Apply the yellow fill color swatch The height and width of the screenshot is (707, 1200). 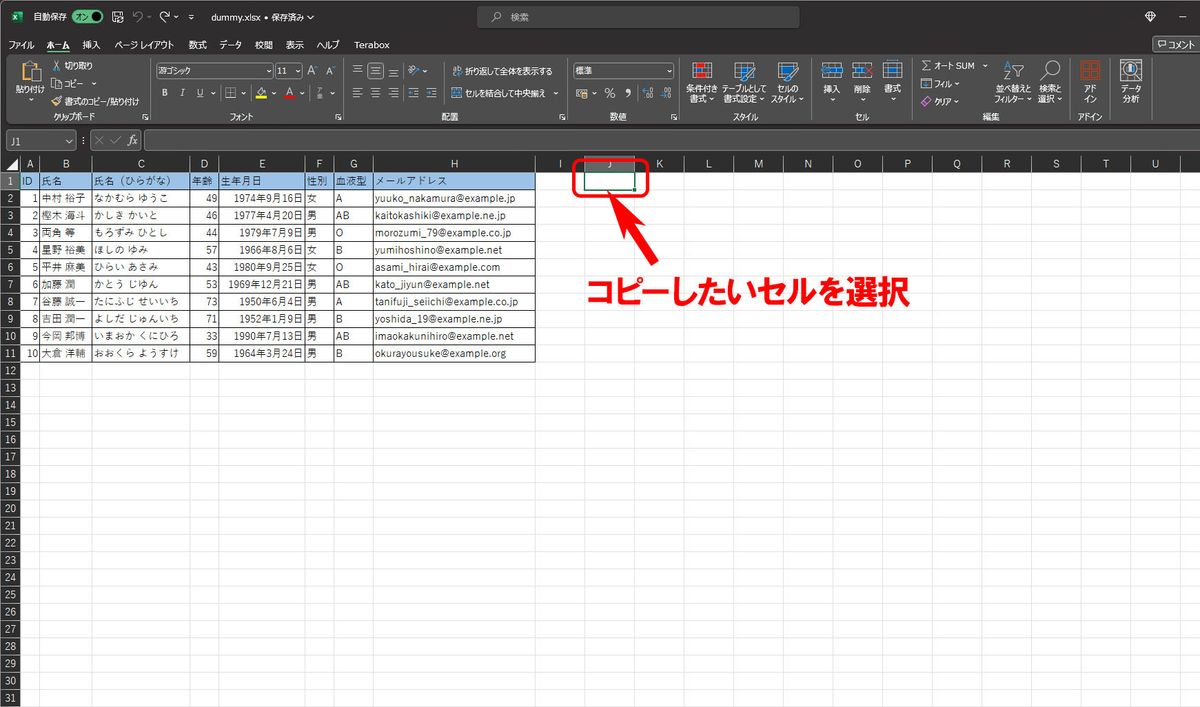pyautogui.click(x=261, y=93)
